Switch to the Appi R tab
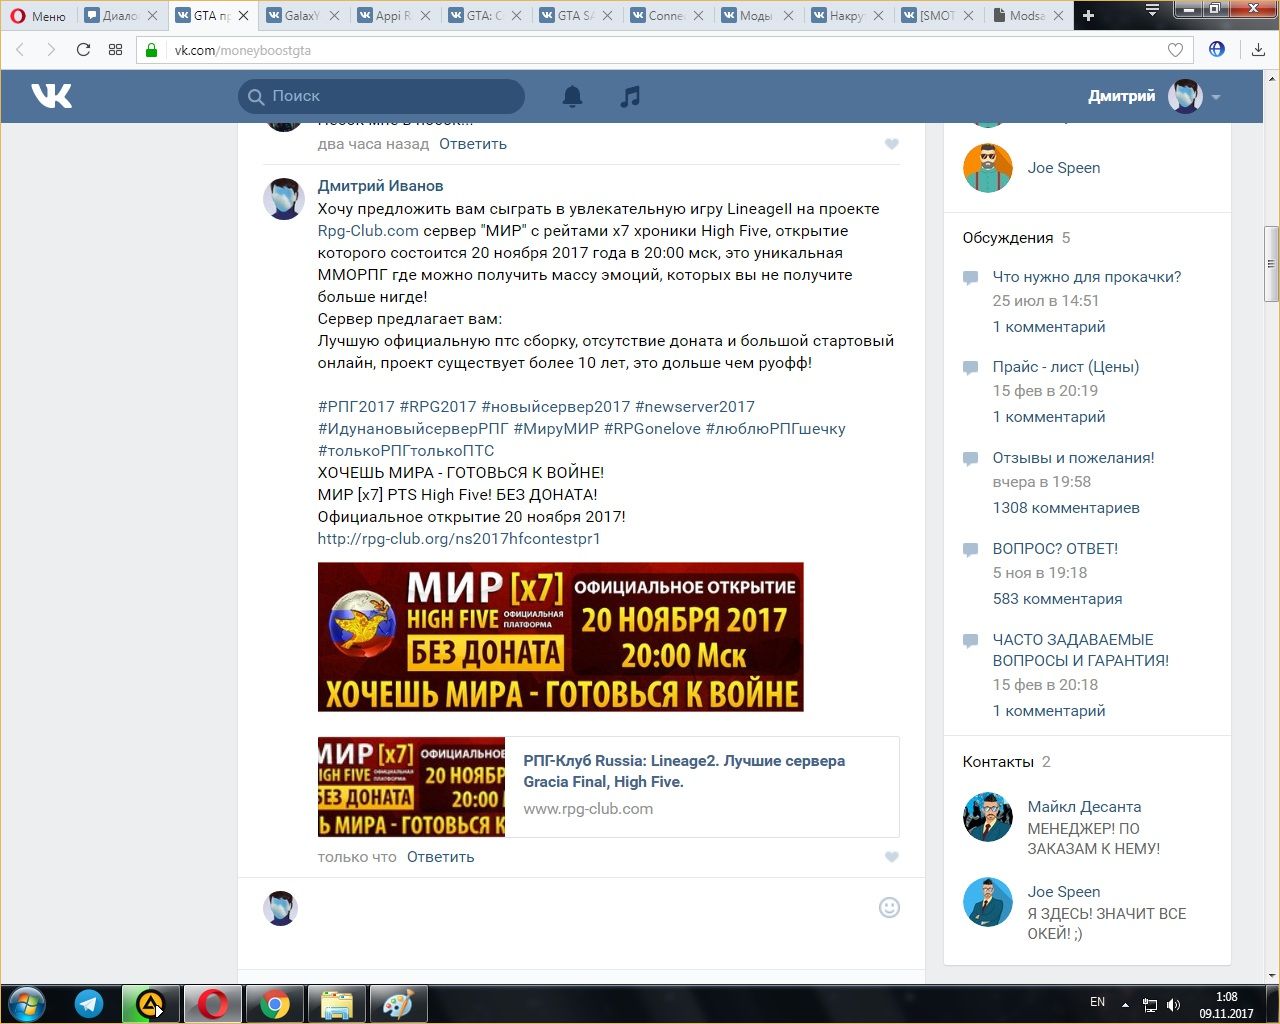 coord(393,16)
